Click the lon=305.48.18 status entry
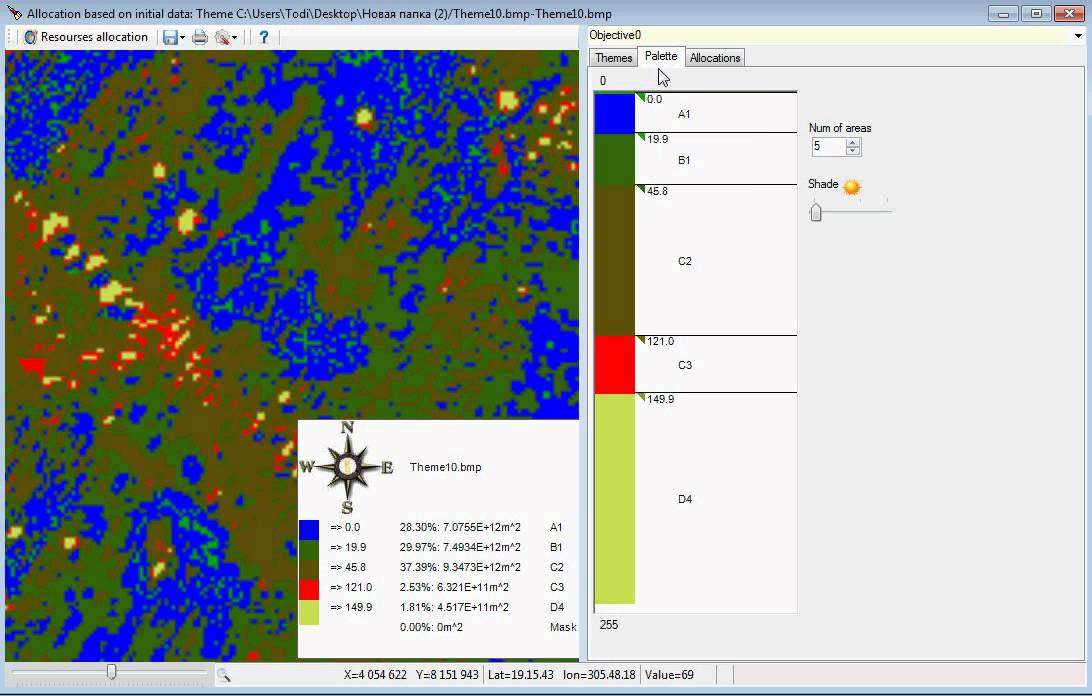 tap(599, 674)
